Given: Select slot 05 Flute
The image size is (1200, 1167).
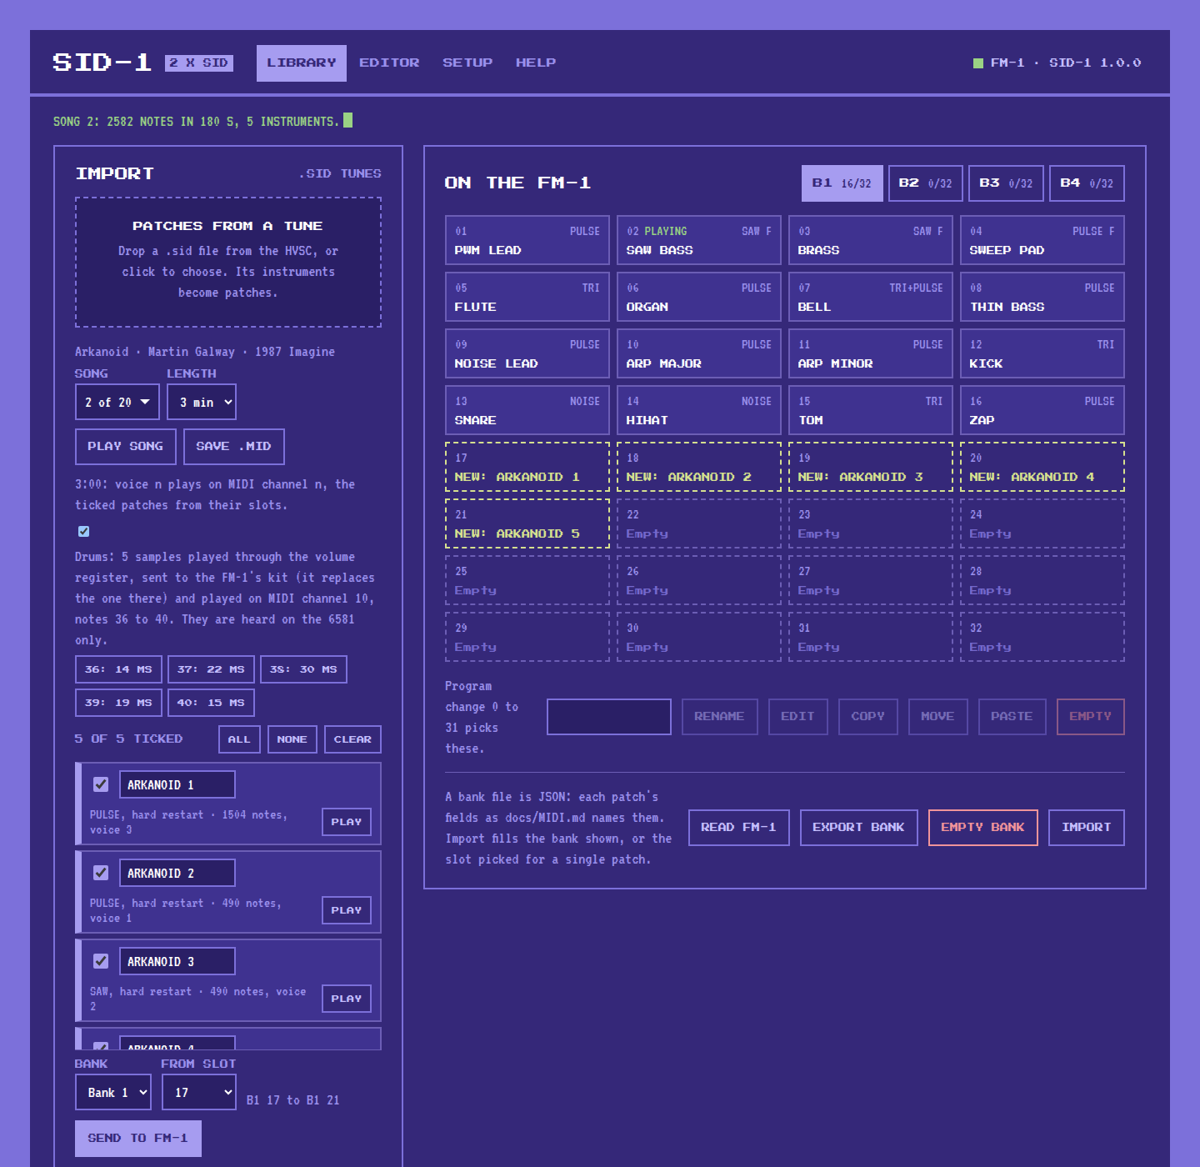Looking at the screenshot, I should [527, 297].
